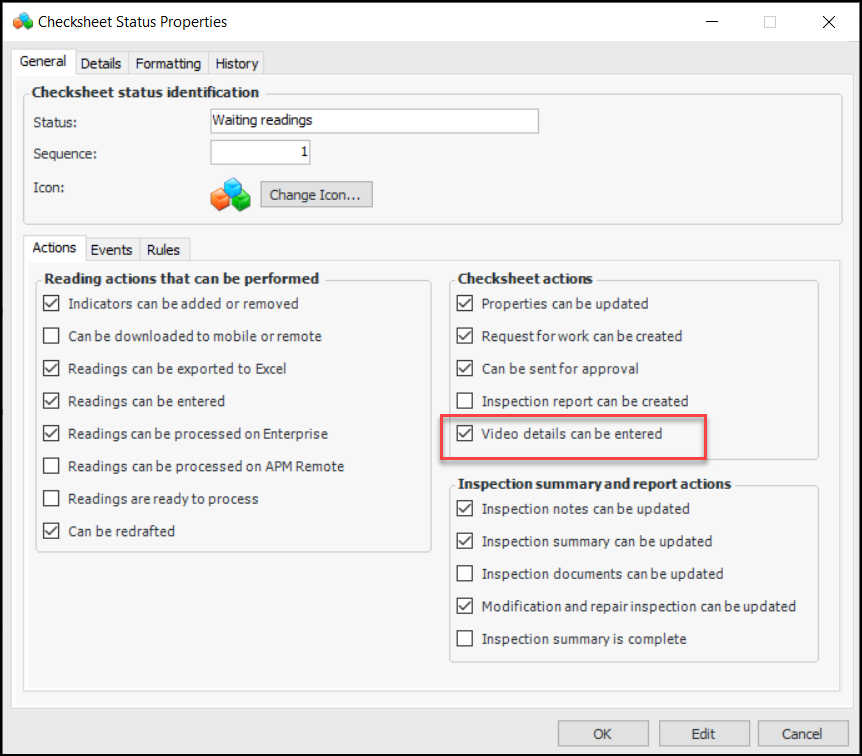Toggle Inspection summary can be updated
Screen dimensions: 862x756
coord(465,541)
